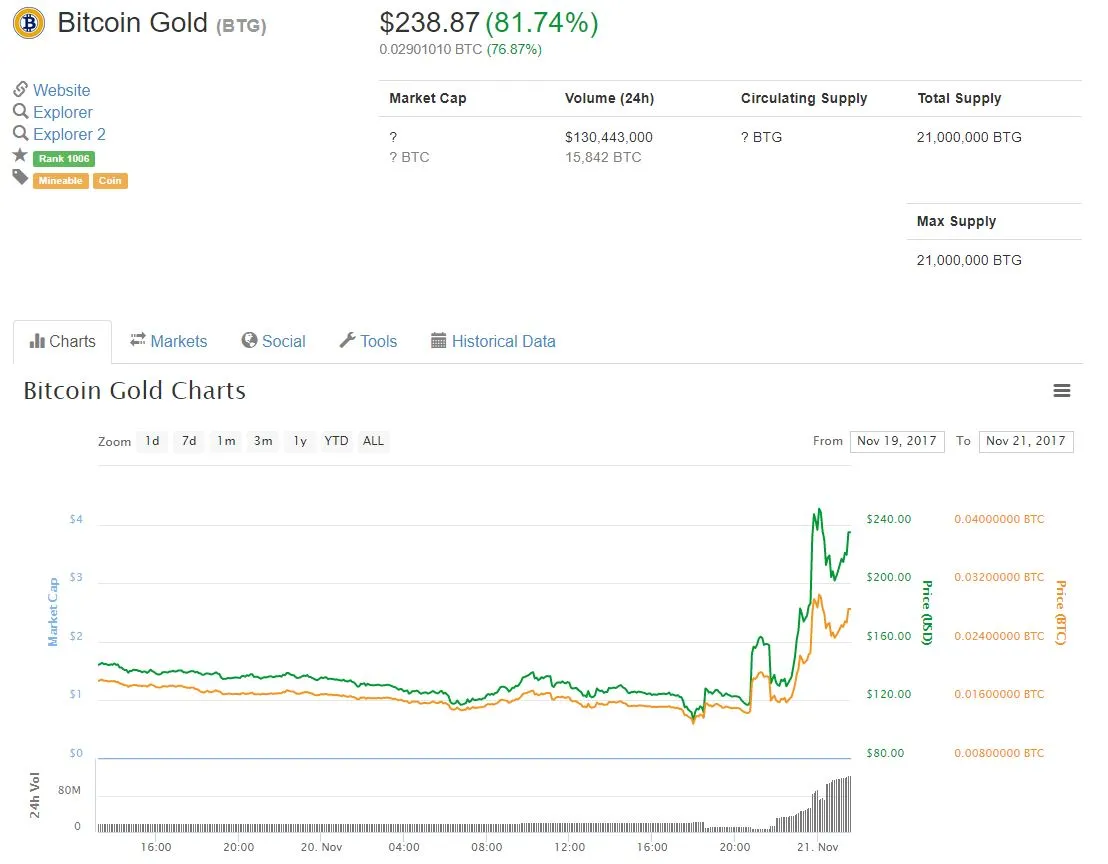
Task: Click the star icon beside Rank badge
Action: (x=20, y=155)
